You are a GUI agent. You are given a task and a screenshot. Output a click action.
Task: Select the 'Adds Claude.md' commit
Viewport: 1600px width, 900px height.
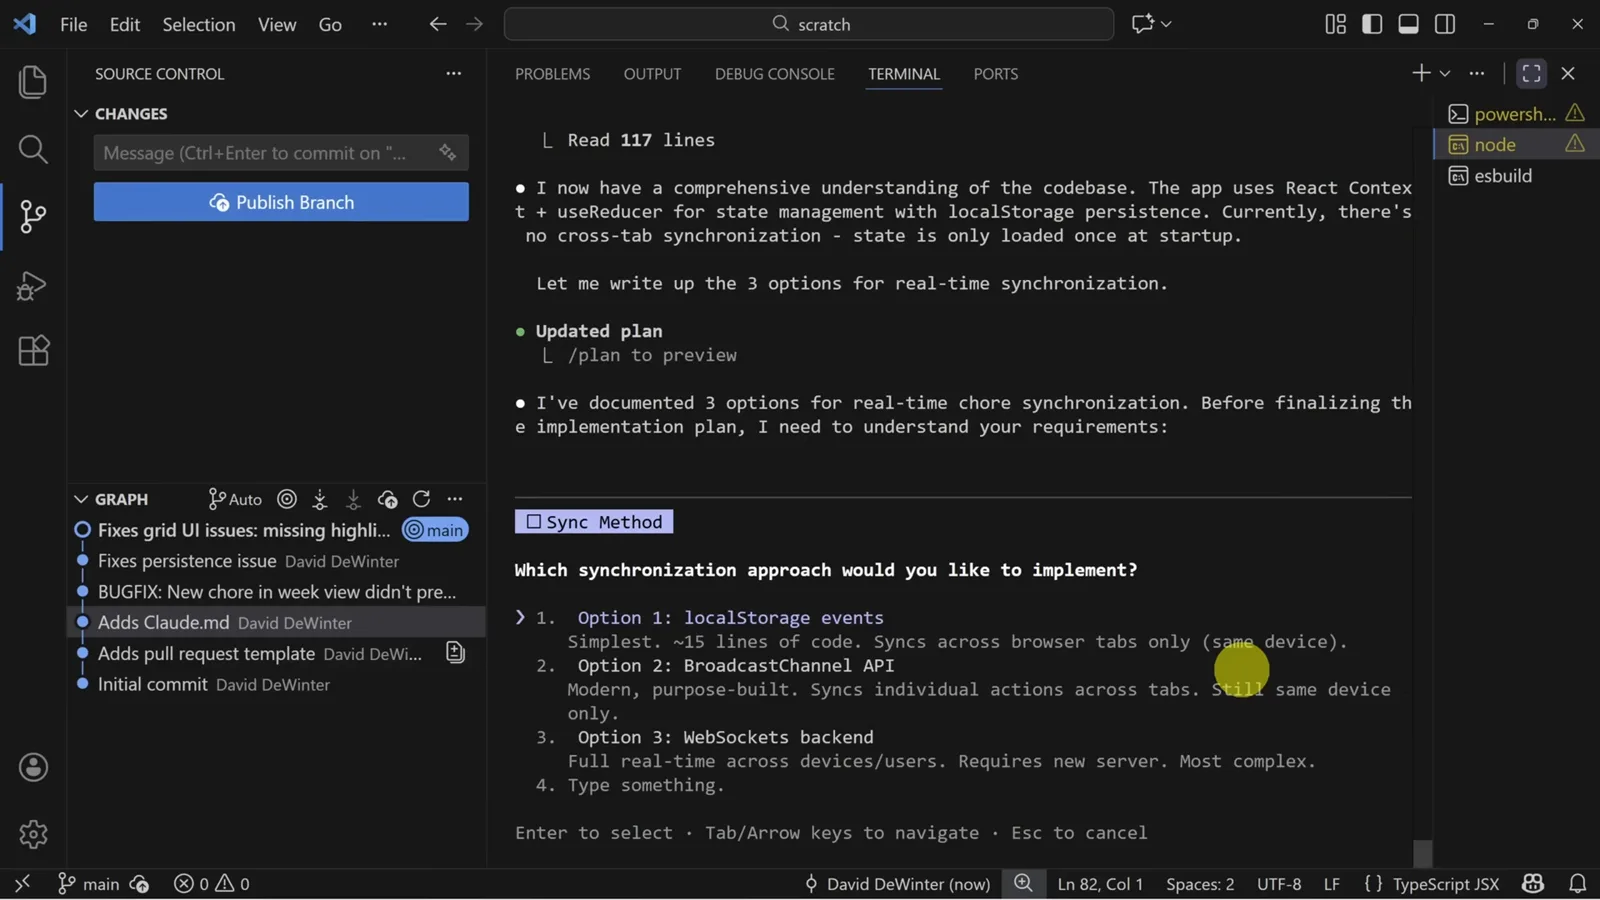point(277,622)
